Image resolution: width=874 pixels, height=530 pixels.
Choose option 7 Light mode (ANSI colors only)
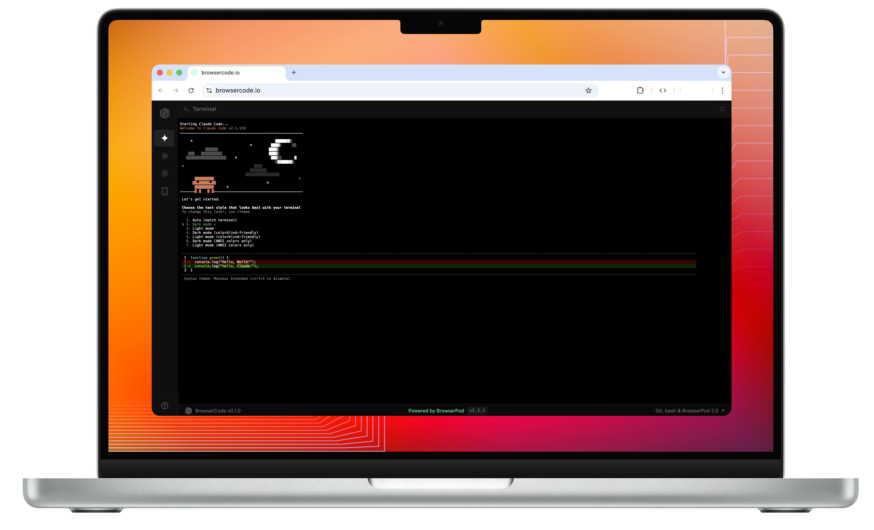220,245
